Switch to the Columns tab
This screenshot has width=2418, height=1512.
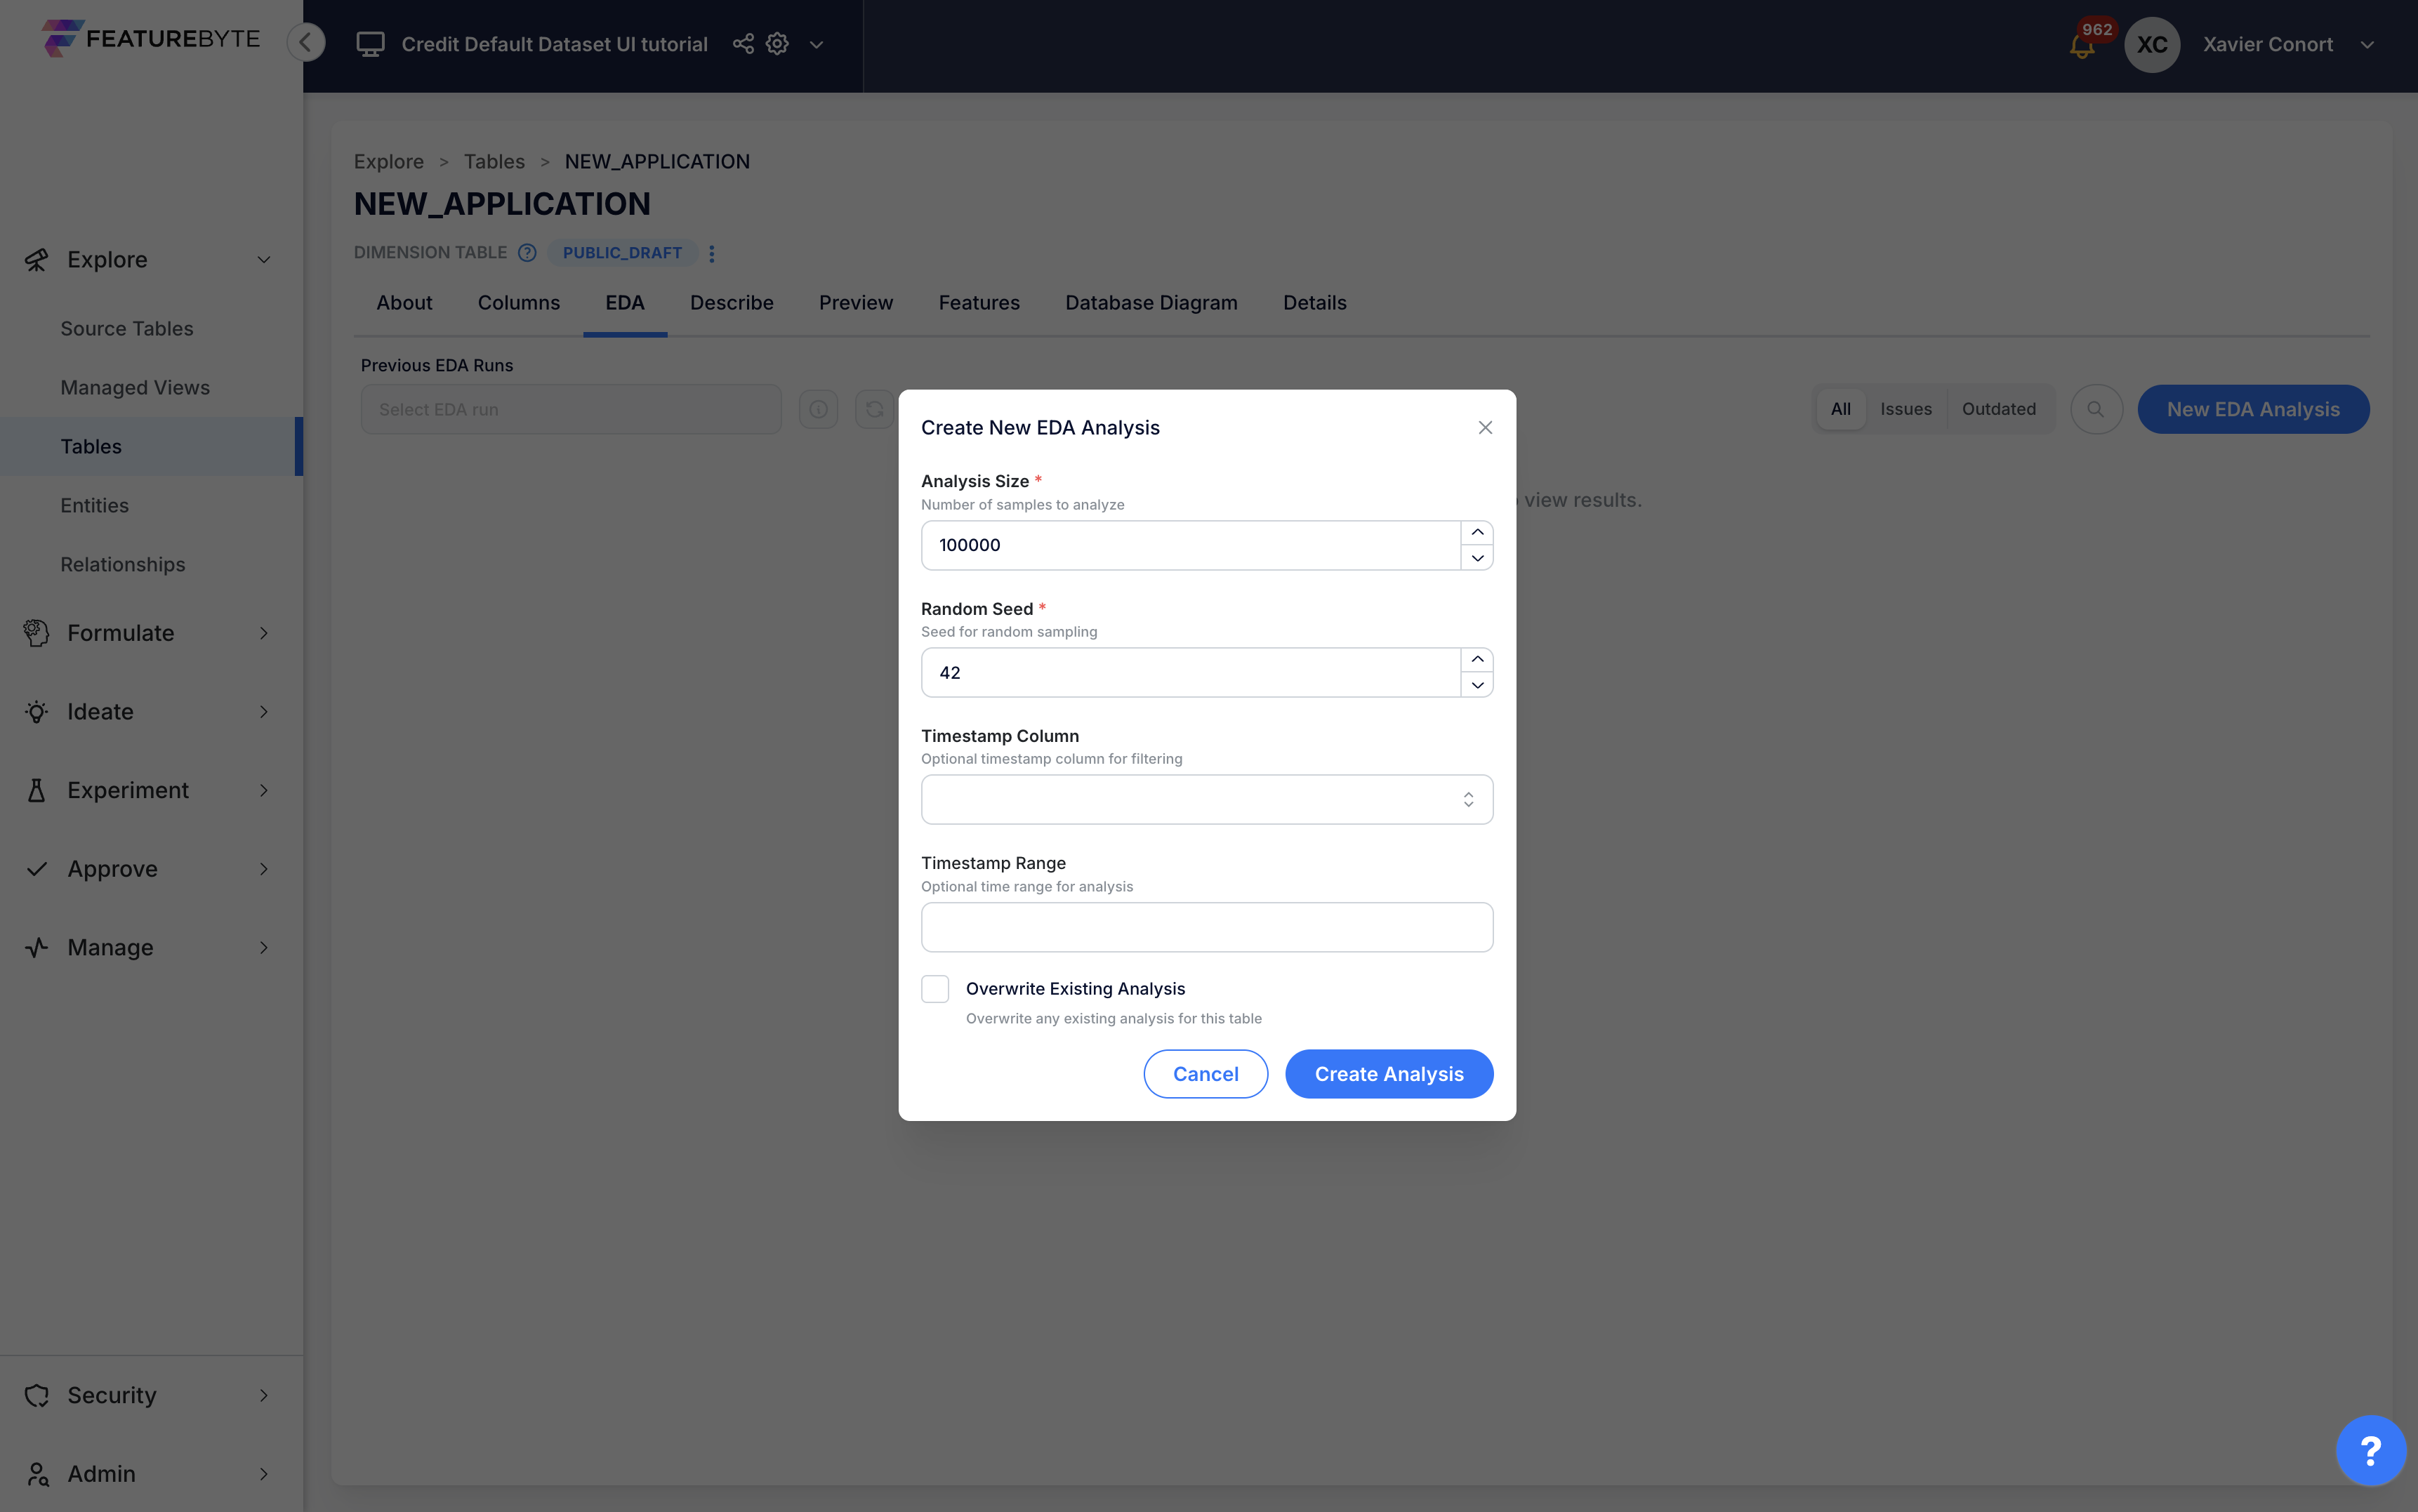pos(518,303)
